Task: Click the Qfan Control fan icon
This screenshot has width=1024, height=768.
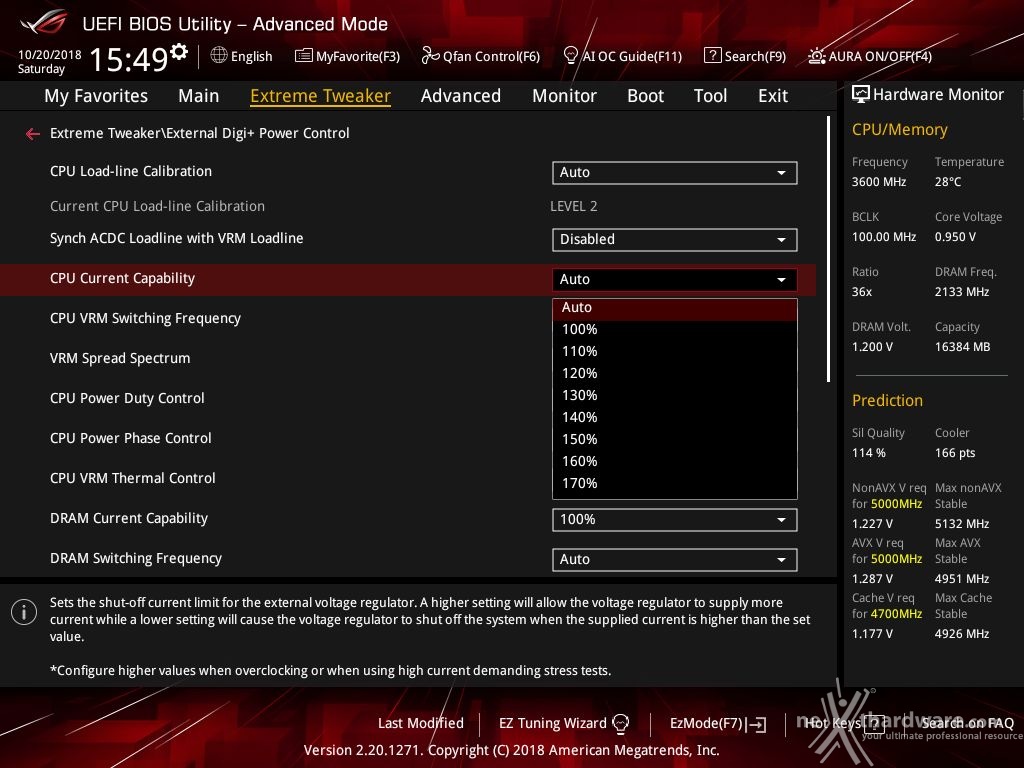Action: click(430, 56)
